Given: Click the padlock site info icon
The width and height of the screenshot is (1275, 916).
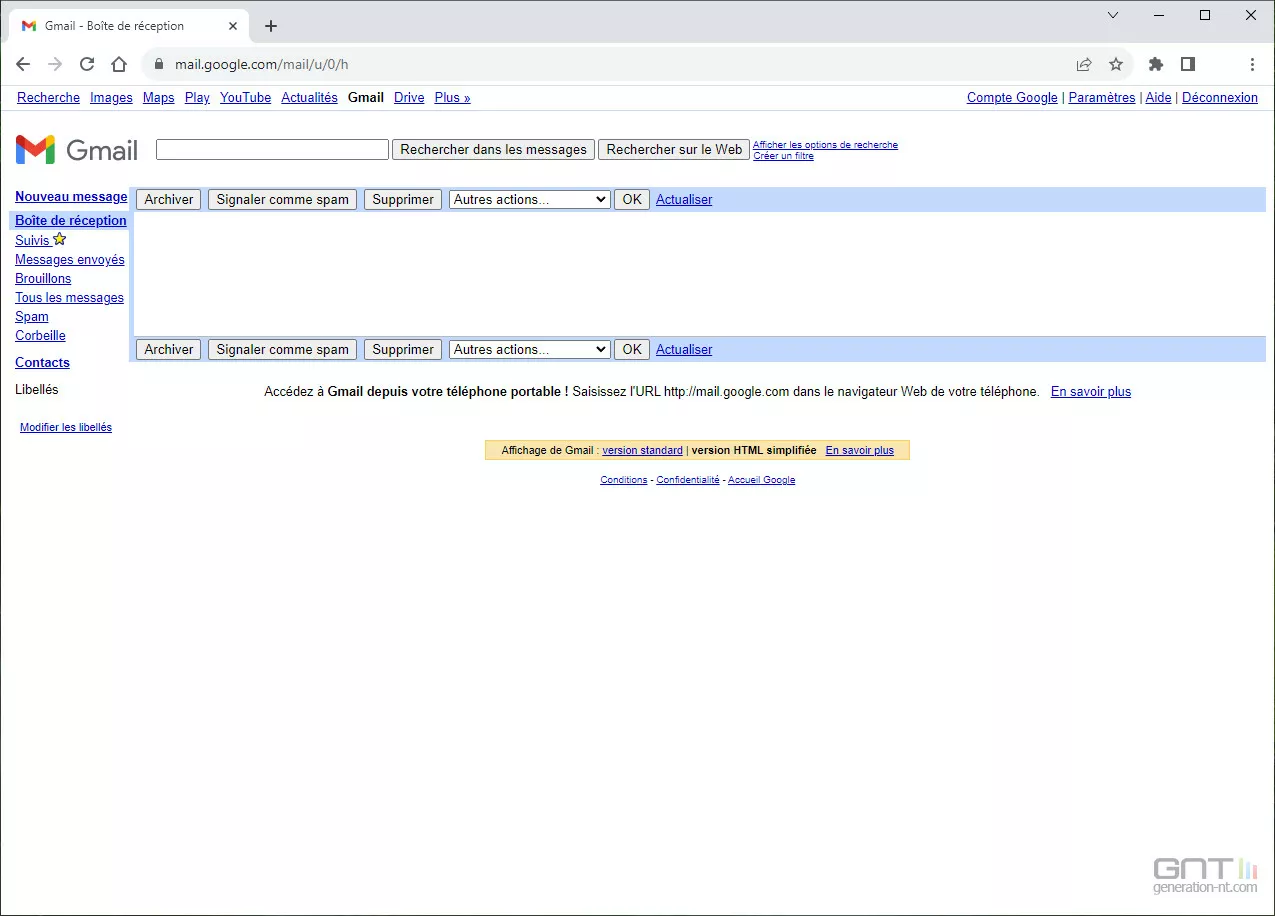Looking at the screenshot, I should [x=158, y=64].
